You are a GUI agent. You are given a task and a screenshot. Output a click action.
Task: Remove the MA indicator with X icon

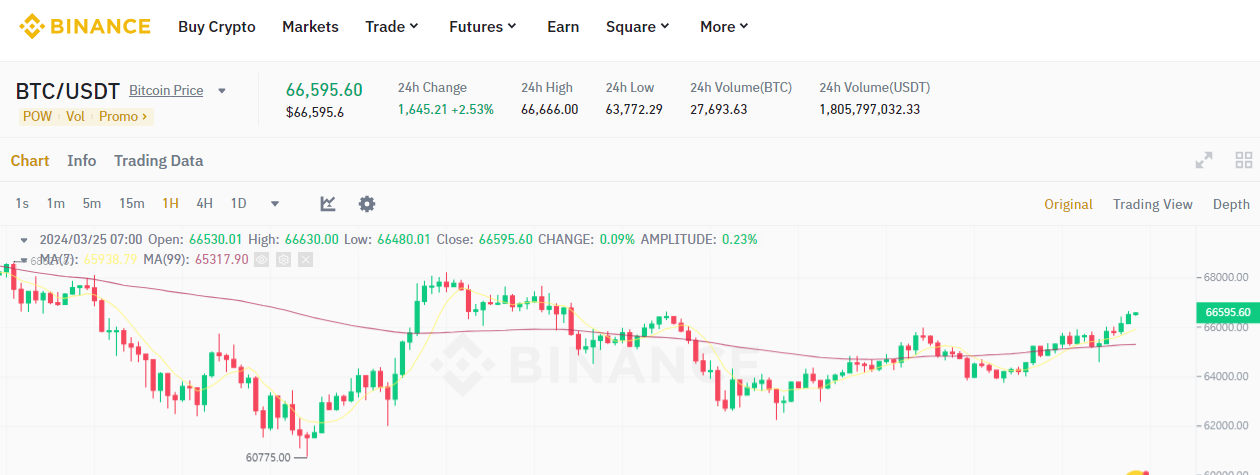305,259
